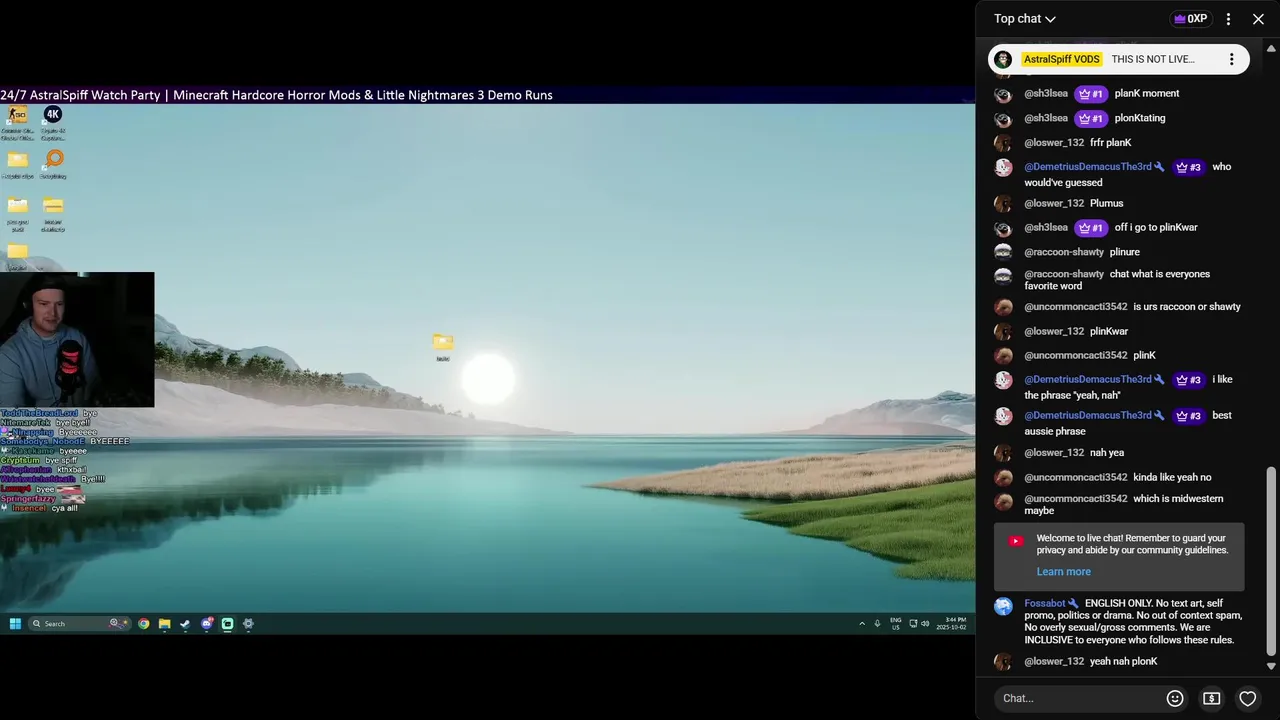Follow the Learn more link

pos(1063,572)
